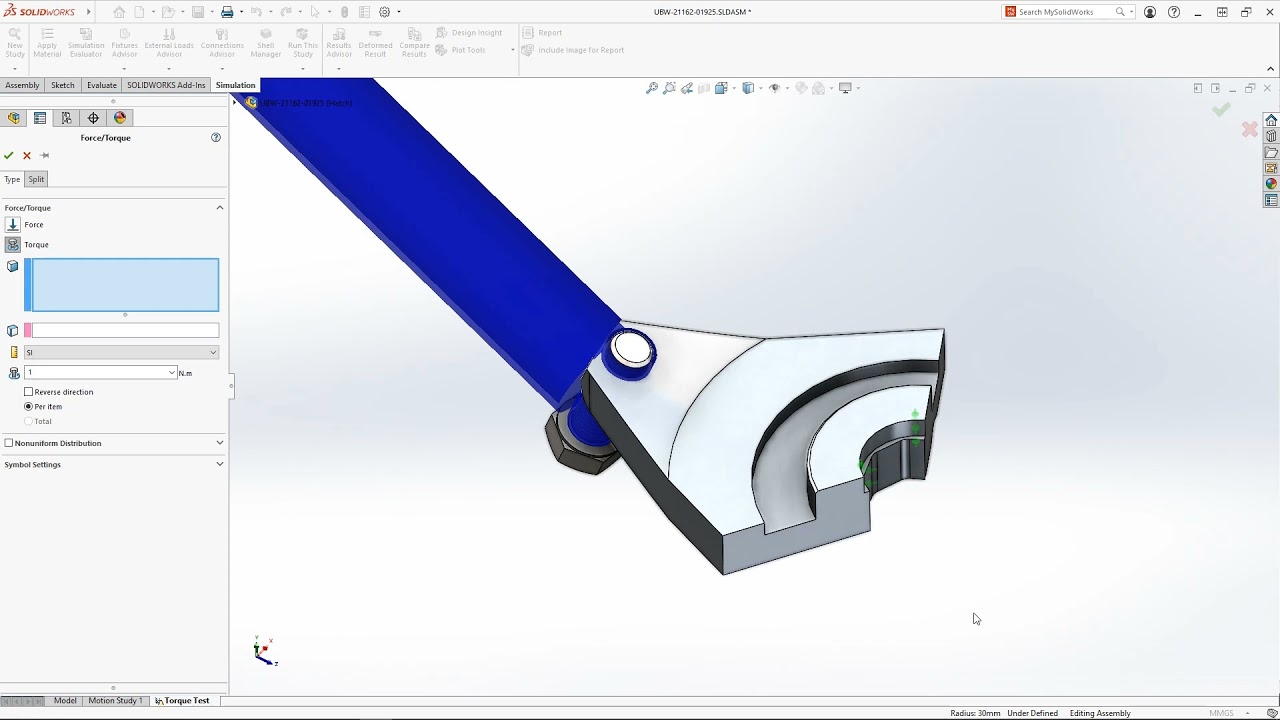Click the green OK checkmark in Force/Torque panel
The image size is (1280, 720).
[x=9, y=155]
